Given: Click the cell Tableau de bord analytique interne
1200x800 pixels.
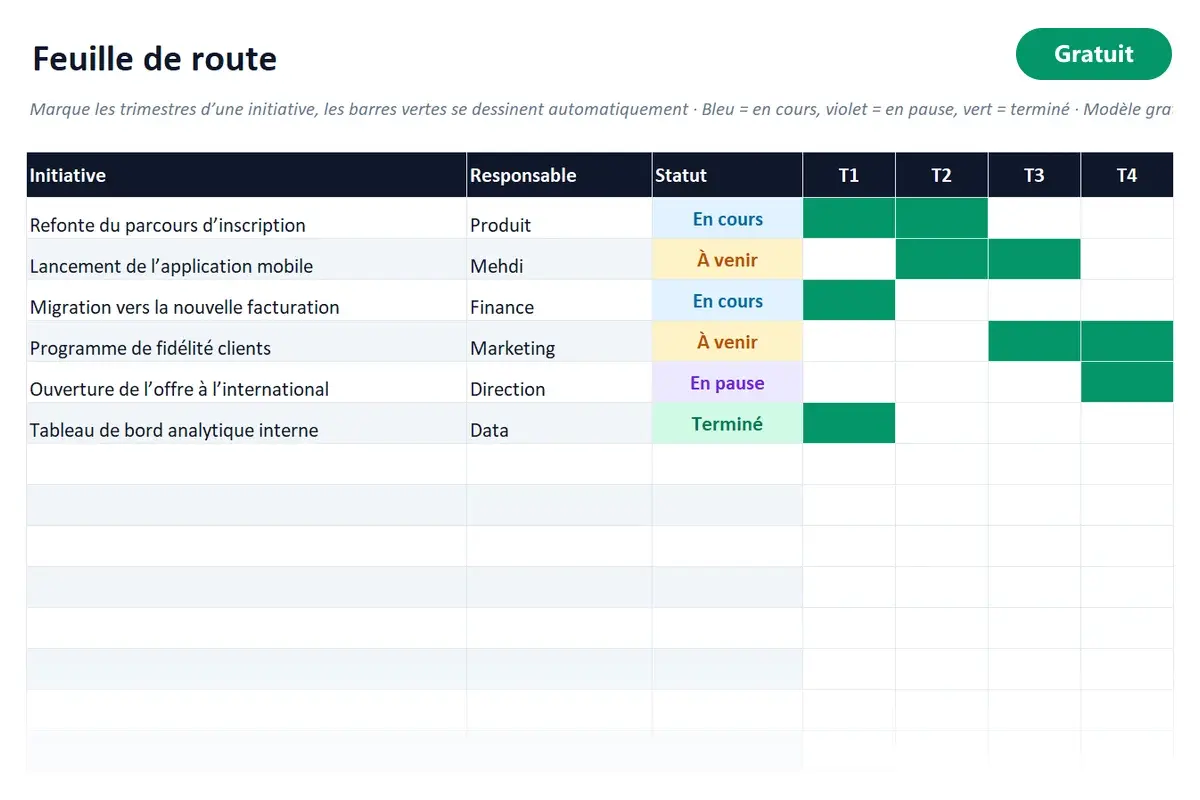Looking at the screenshot, I should pyautogui.click(x=246, y=423).
